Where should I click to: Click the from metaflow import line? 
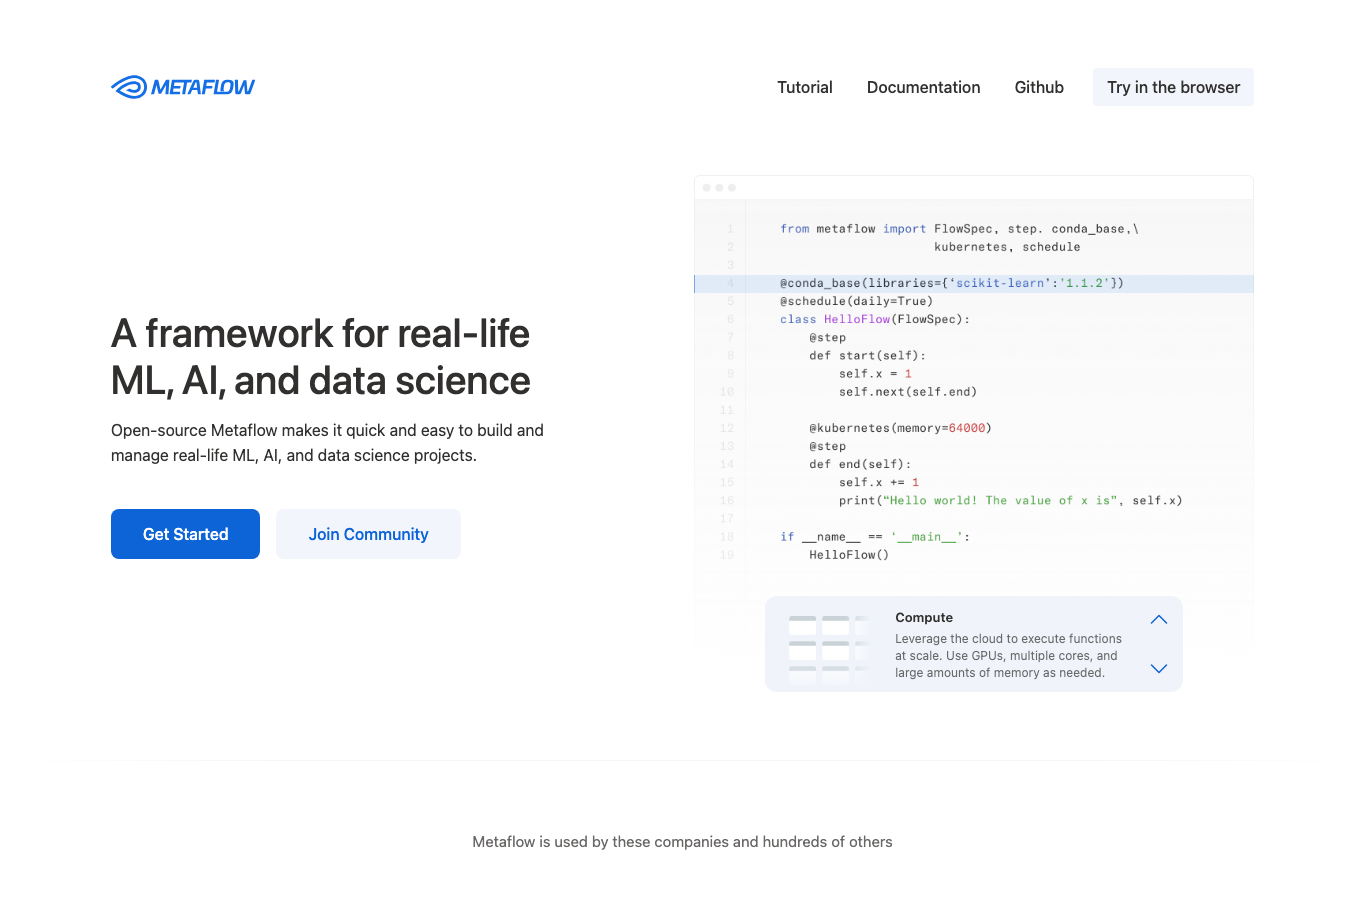[959, 229]
